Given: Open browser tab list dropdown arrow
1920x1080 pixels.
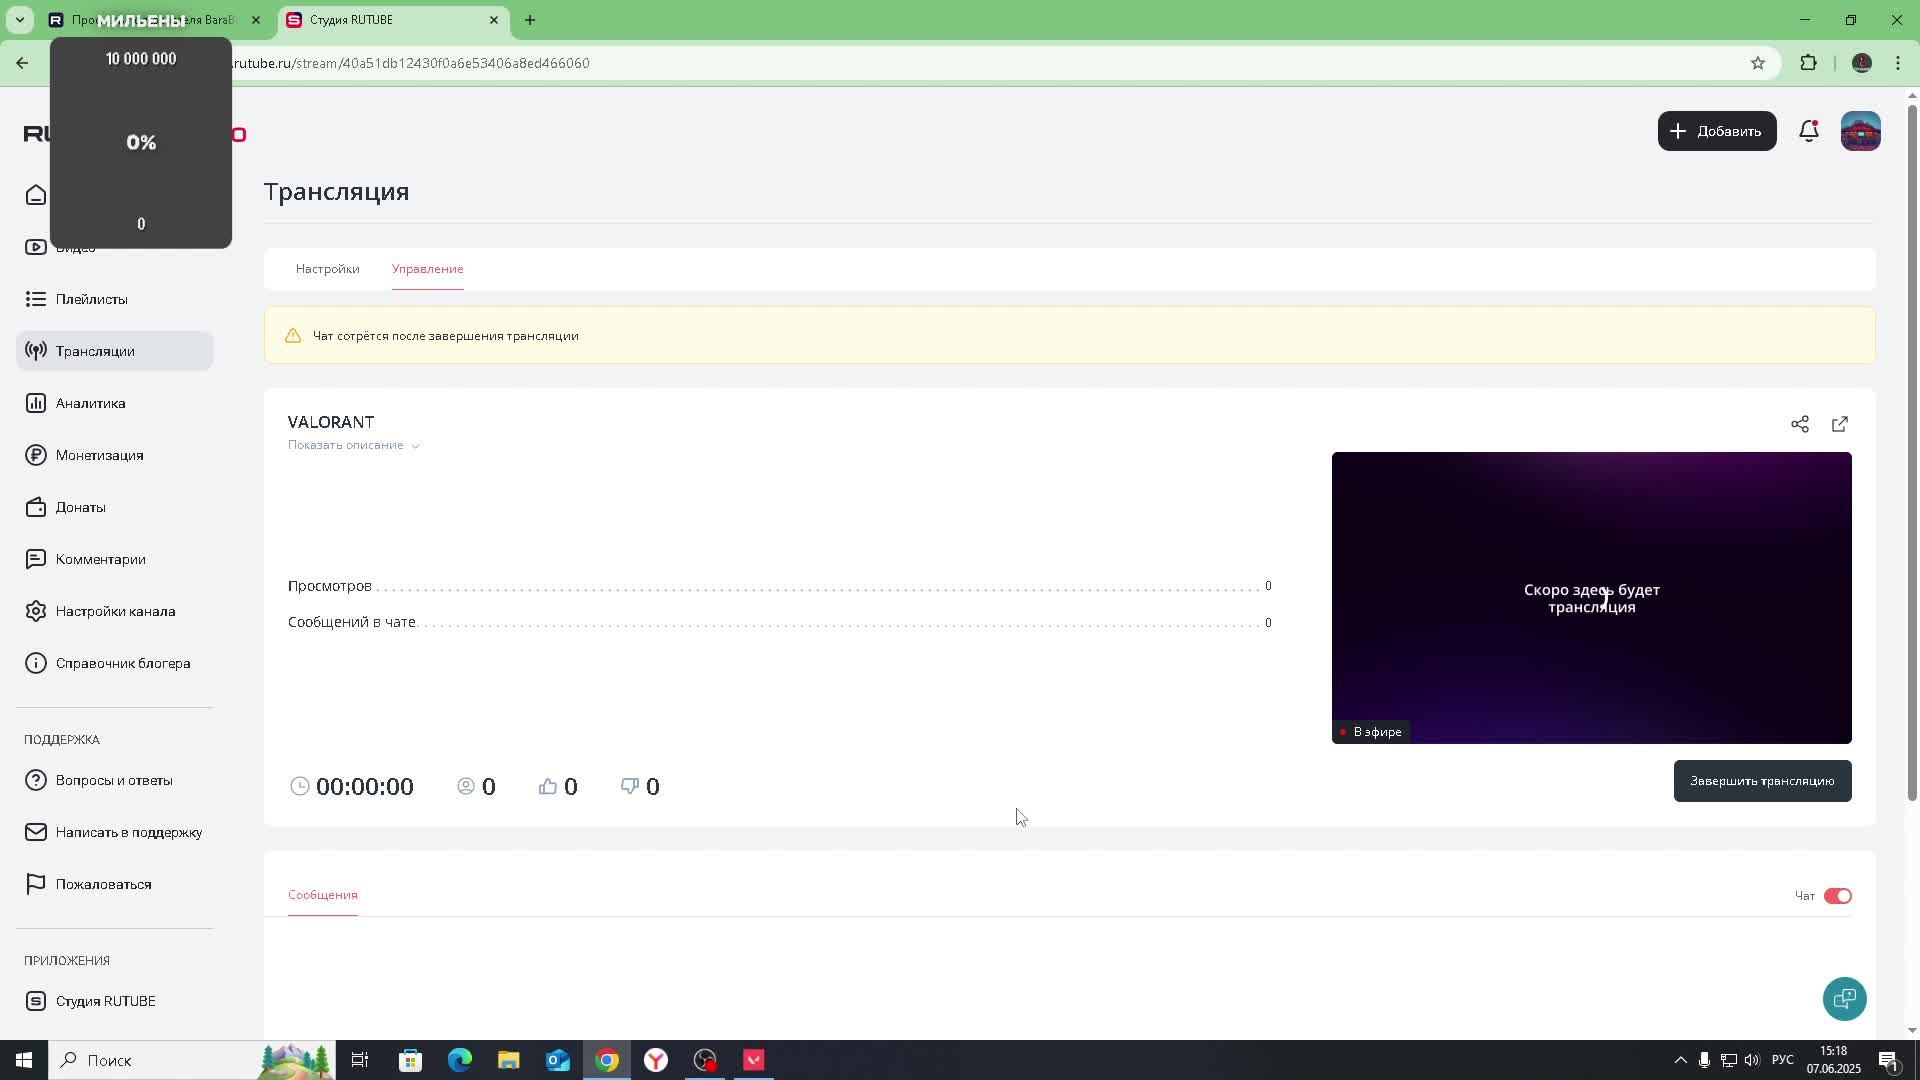Looking at the screenshot, I should pyautogui.click(x=19, y=19).
